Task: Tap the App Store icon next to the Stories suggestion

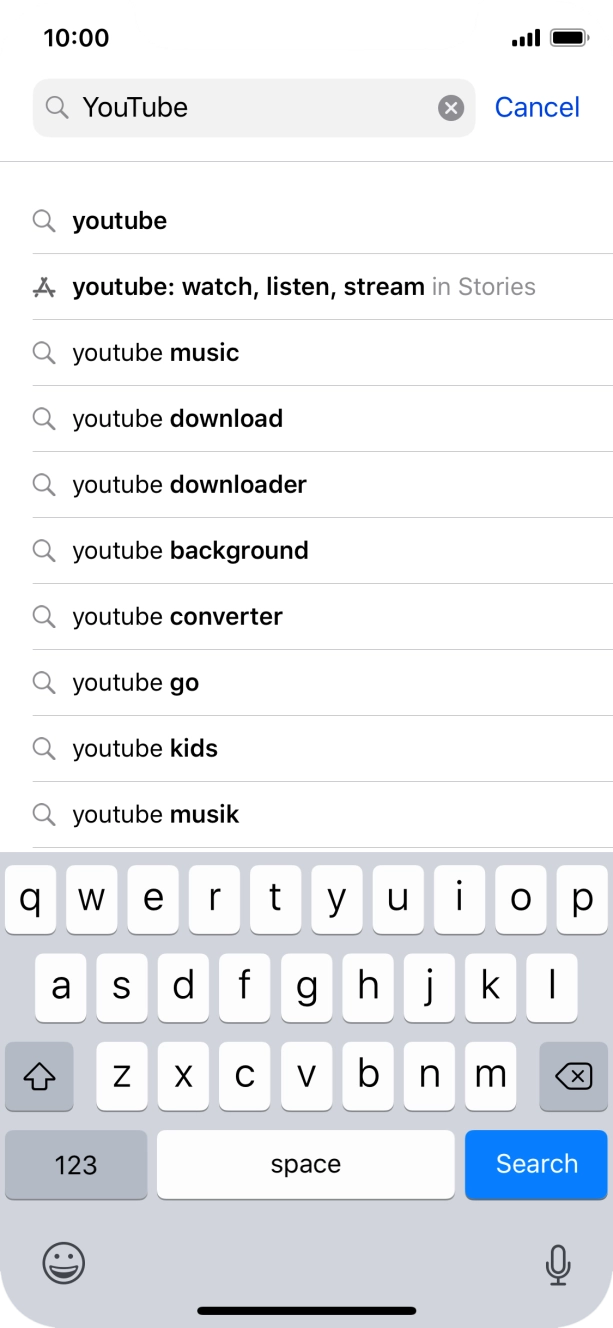Action: coord(44,286)
